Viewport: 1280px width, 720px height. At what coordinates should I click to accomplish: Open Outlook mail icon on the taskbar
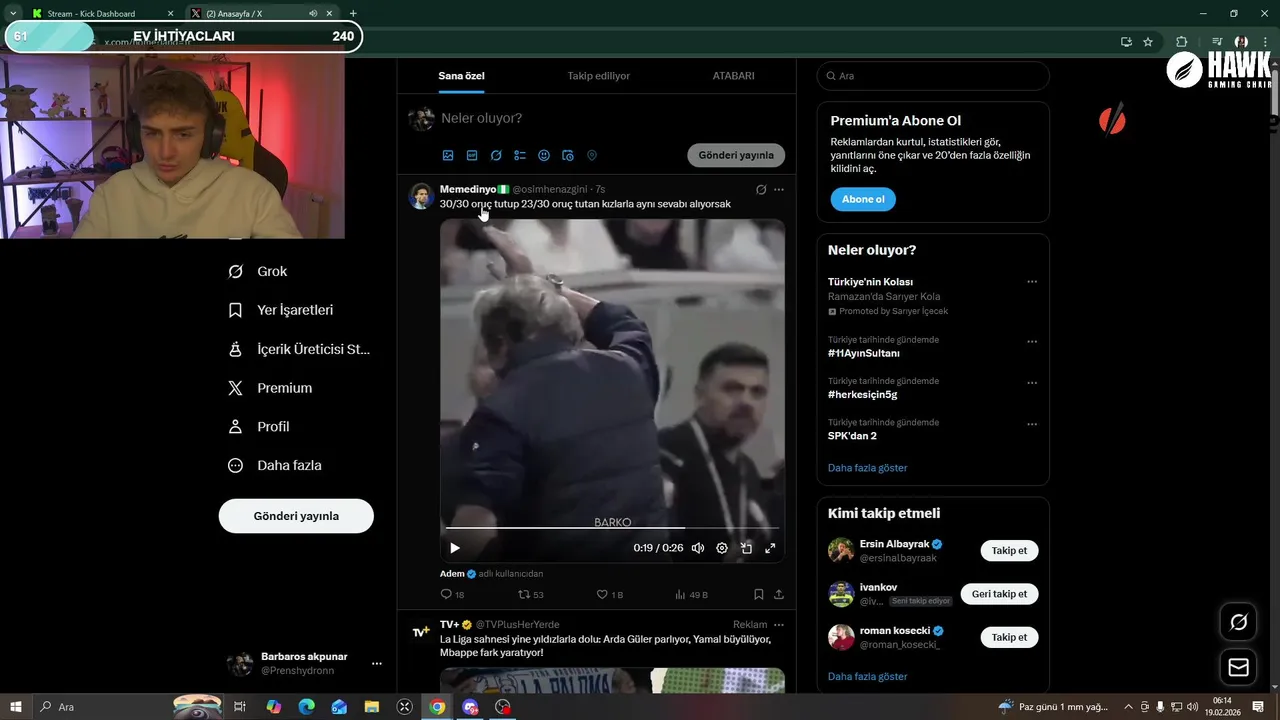339,707
